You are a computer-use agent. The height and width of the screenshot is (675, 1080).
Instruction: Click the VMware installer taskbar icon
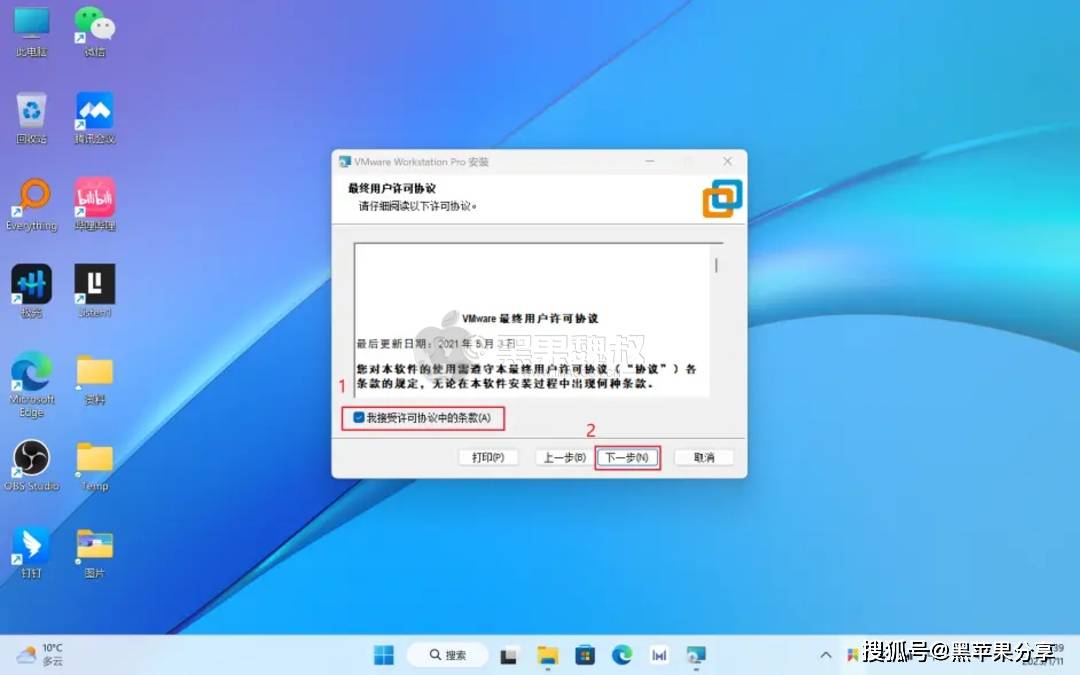click(x=696, y=655)
